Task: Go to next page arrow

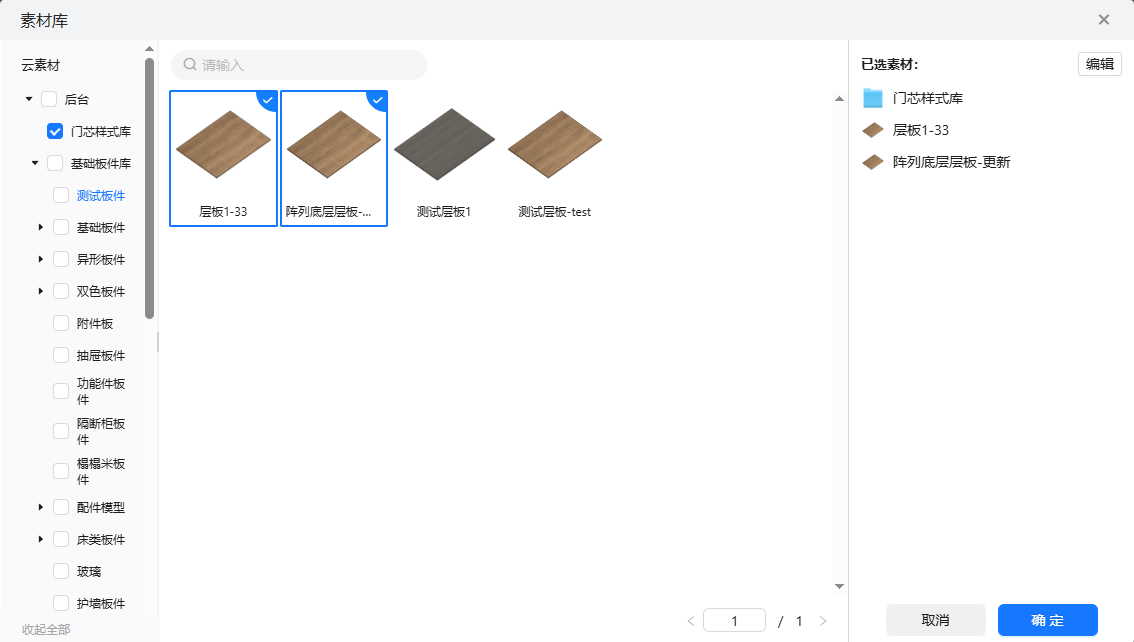Action: (823, 621)
